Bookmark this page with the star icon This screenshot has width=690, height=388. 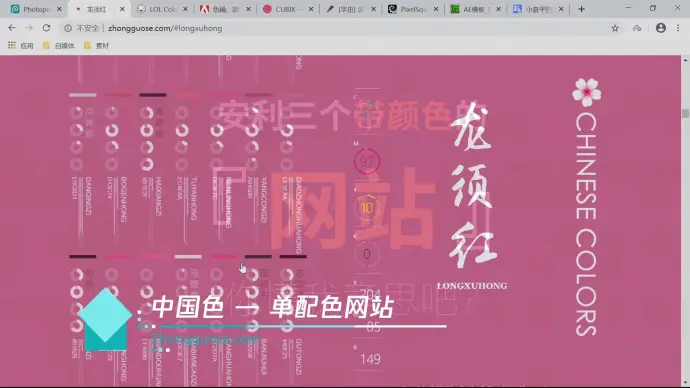click(x=615, y=28)
